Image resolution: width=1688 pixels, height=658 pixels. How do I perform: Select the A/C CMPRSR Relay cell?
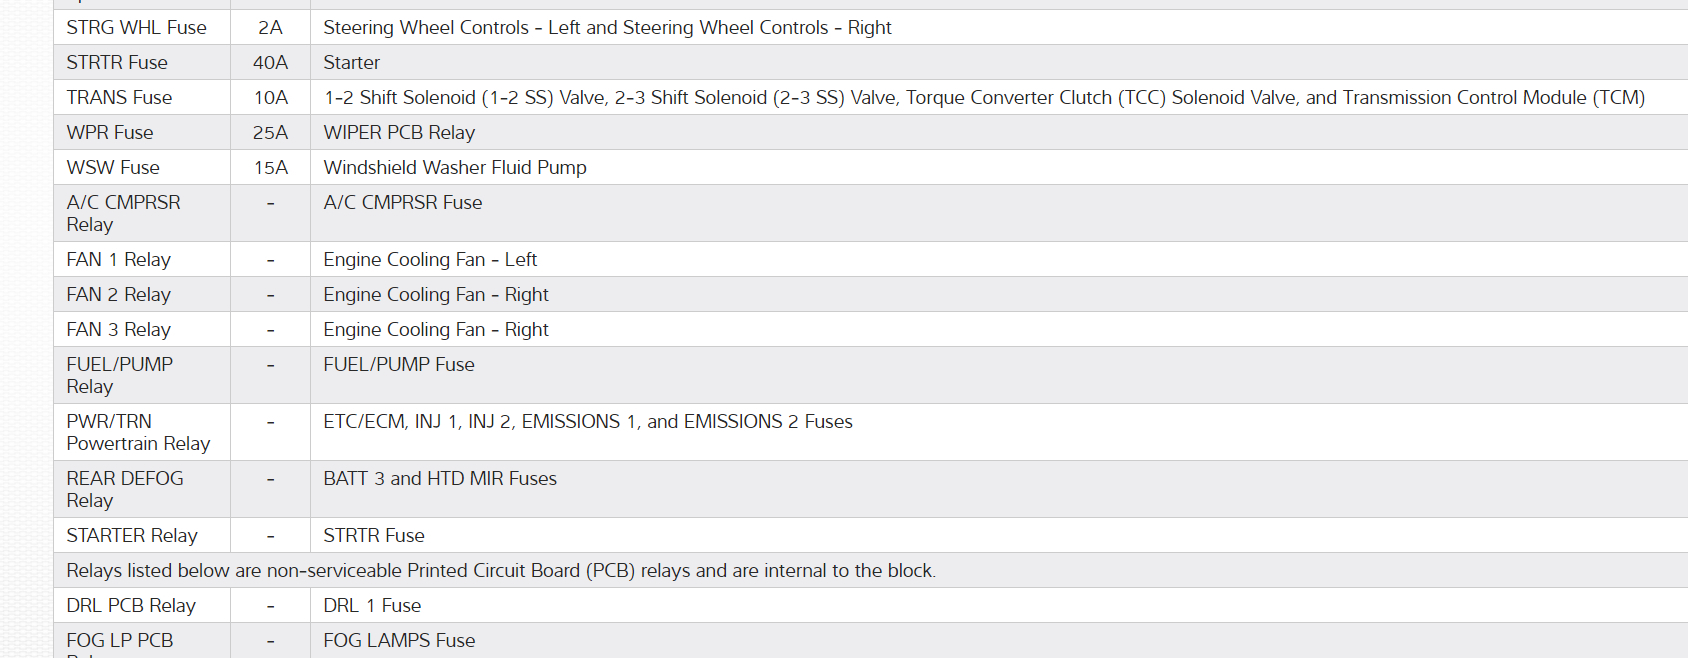pos(124,213)
